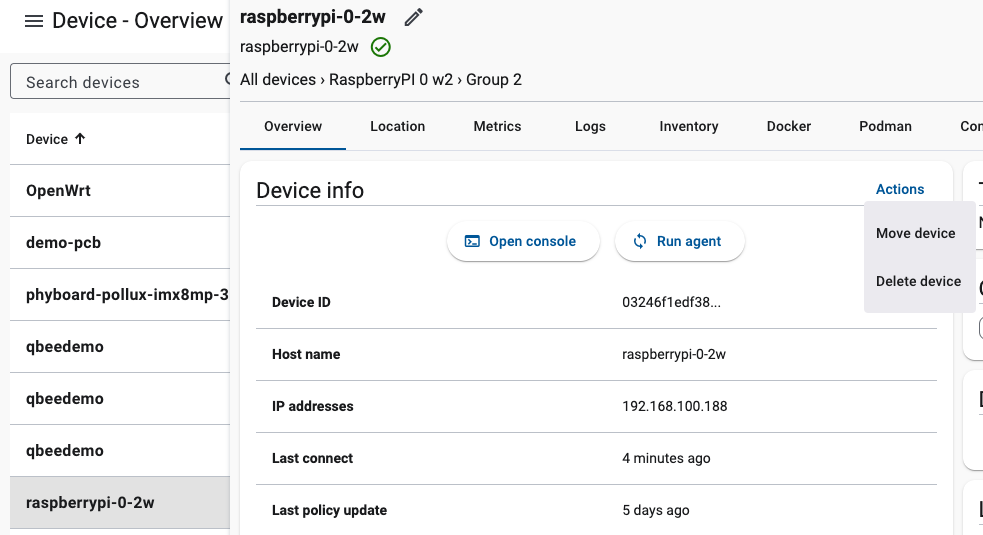Switch to the Location tab
This screenshot has width=983, height=535.
(x=397, y=126)
